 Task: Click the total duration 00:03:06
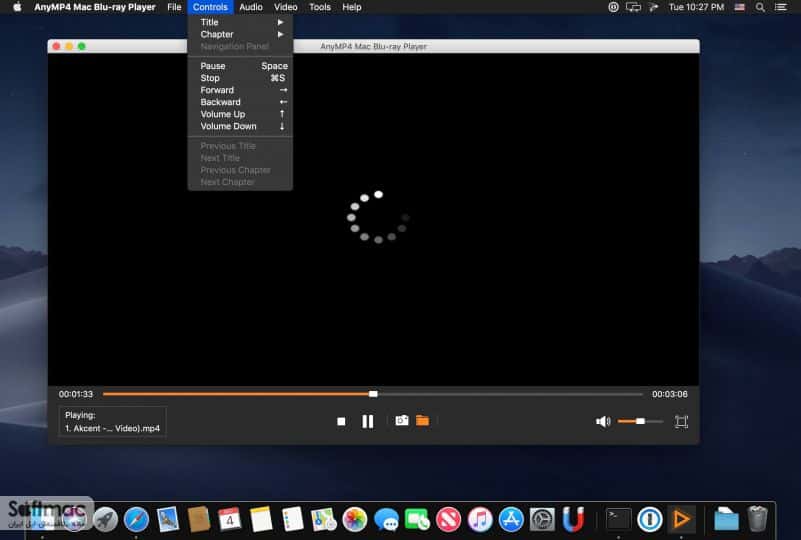pyautogui.click(x=669, y=394)
